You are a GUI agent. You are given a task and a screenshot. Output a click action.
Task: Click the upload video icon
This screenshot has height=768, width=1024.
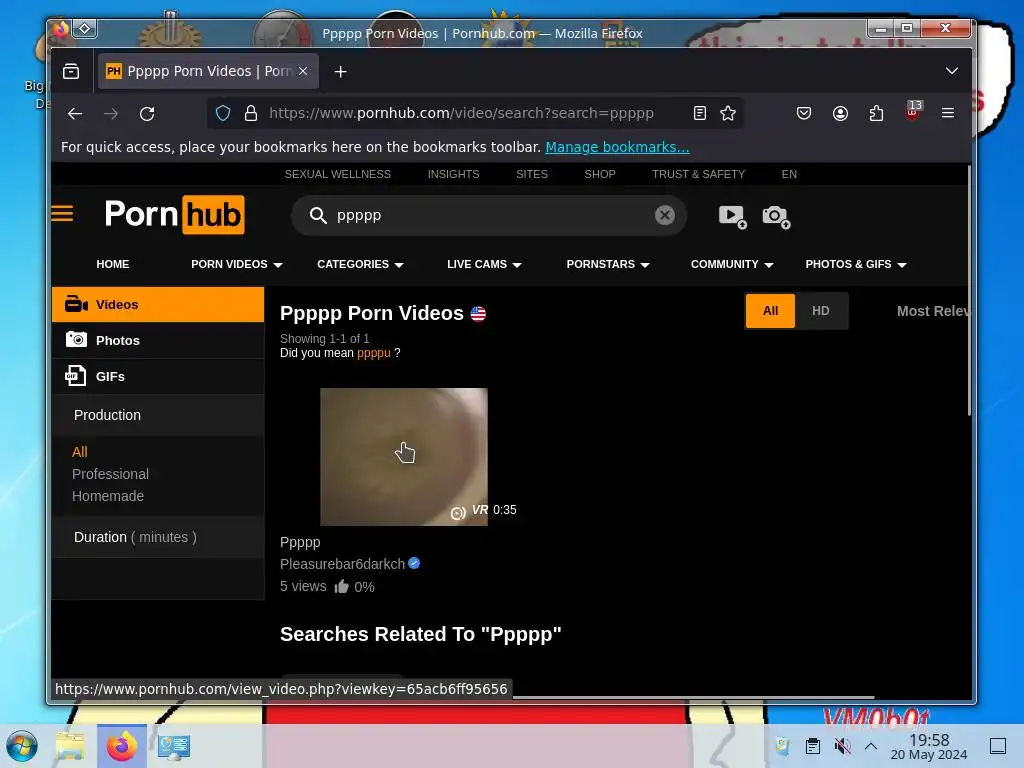click(733, 217)
